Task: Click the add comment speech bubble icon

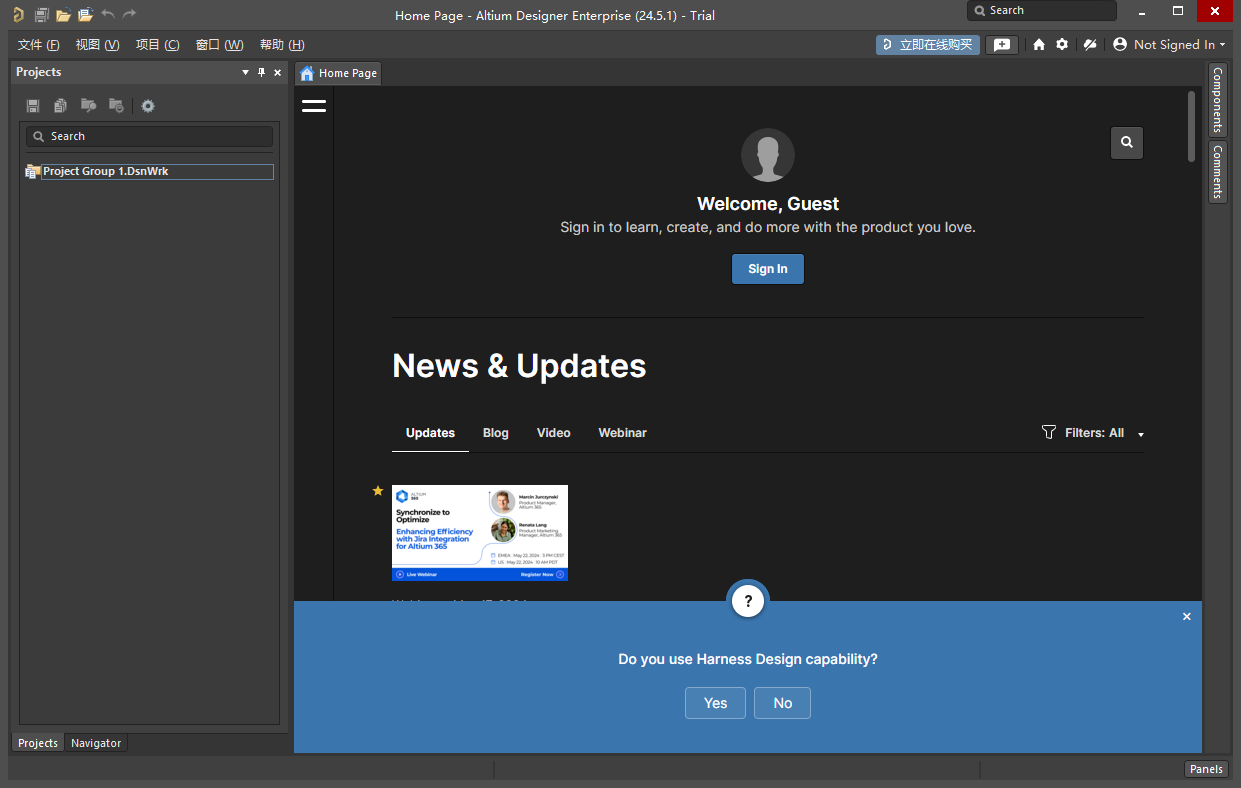Action: pos(1002,45)
